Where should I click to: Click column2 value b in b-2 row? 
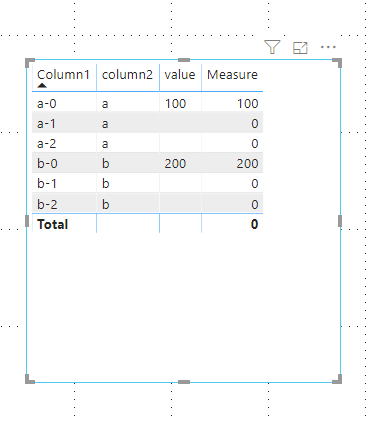pyautogui.click(x=105, y=204)
